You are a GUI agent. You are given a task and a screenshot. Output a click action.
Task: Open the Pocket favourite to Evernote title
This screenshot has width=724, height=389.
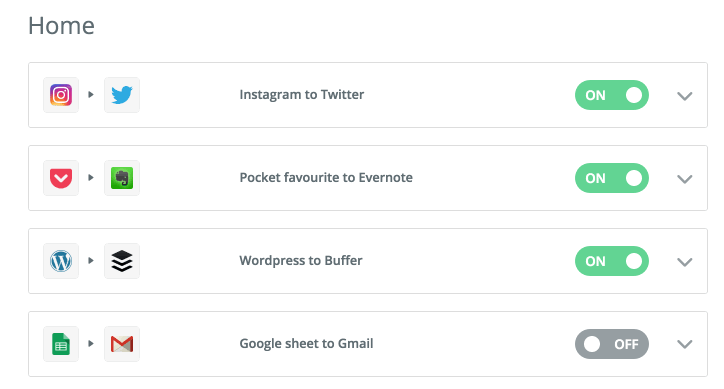pyautogui.click(x=326, y=177)
